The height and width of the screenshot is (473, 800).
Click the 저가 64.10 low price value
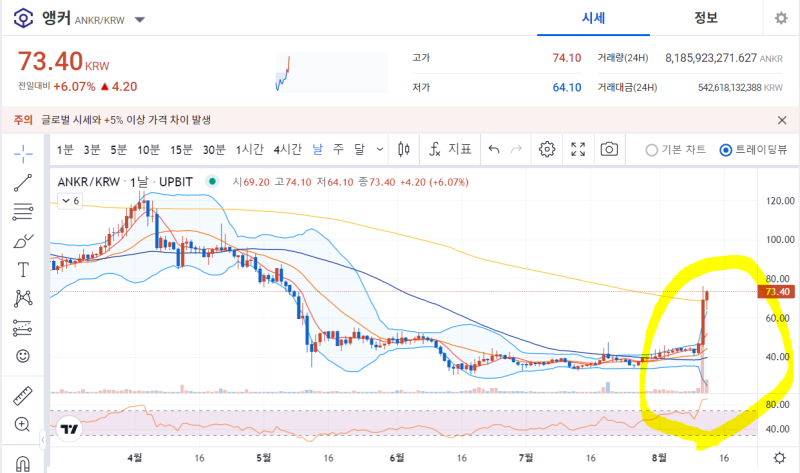567,88
